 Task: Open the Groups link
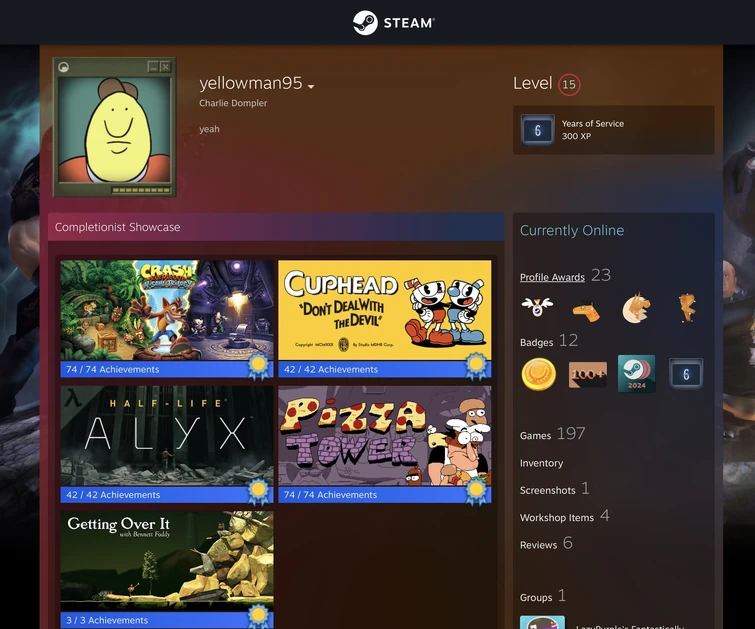coord(536,597)
